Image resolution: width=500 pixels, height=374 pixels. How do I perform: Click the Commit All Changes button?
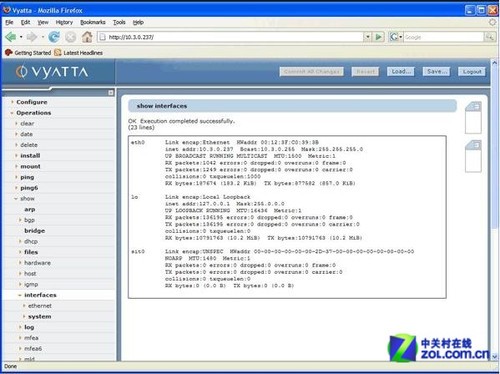[312, 72]
